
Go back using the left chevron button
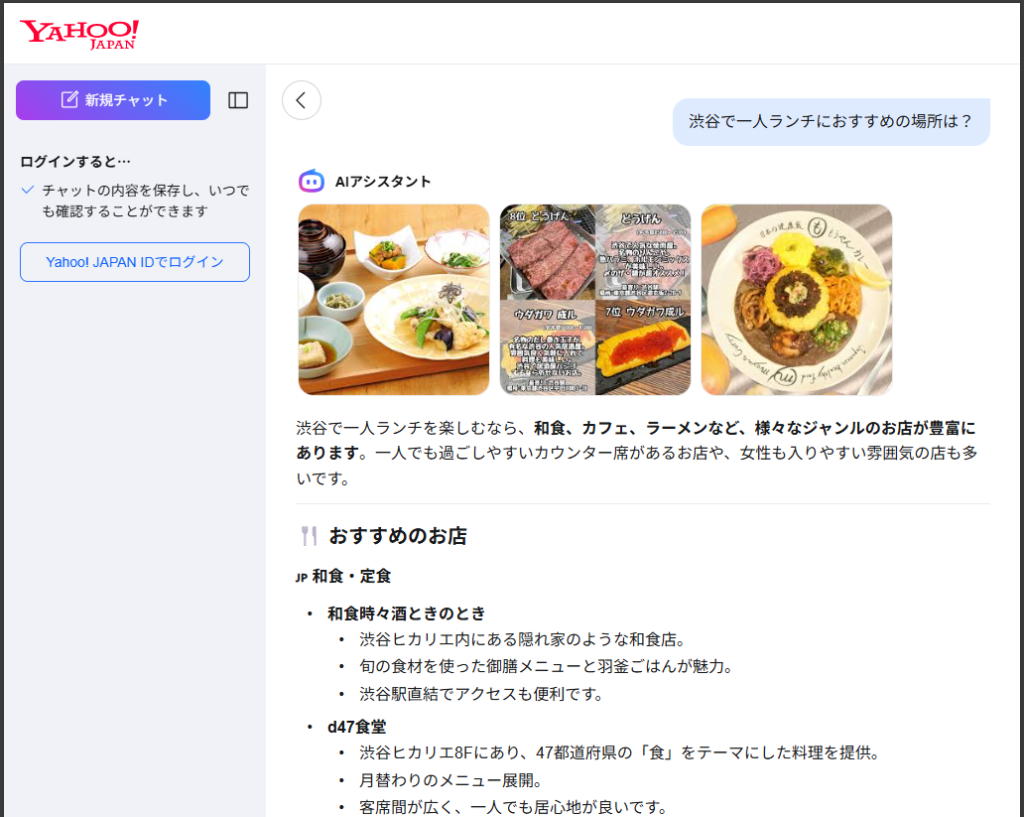click(301, 100)
